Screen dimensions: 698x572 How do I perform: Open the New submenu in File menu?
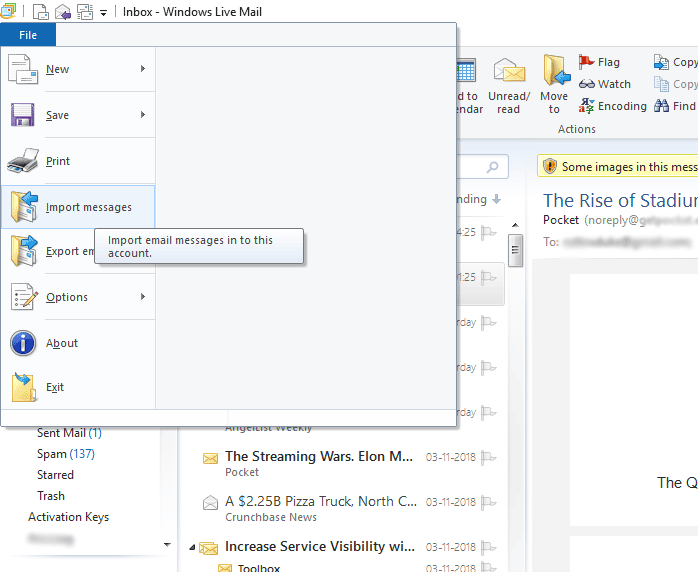[78, 69]
